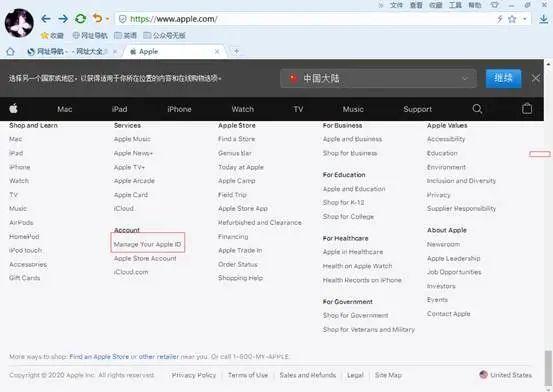Click the United States region flag link
This screenshot has height=392, width=553.
pyautogui.click(x=506, y=375)
